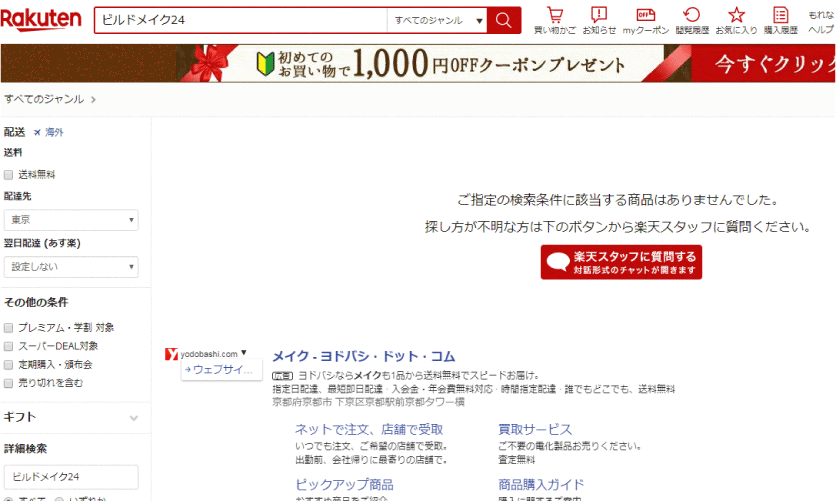Expand the ギフト section chevron

click(x=134, y=418)
